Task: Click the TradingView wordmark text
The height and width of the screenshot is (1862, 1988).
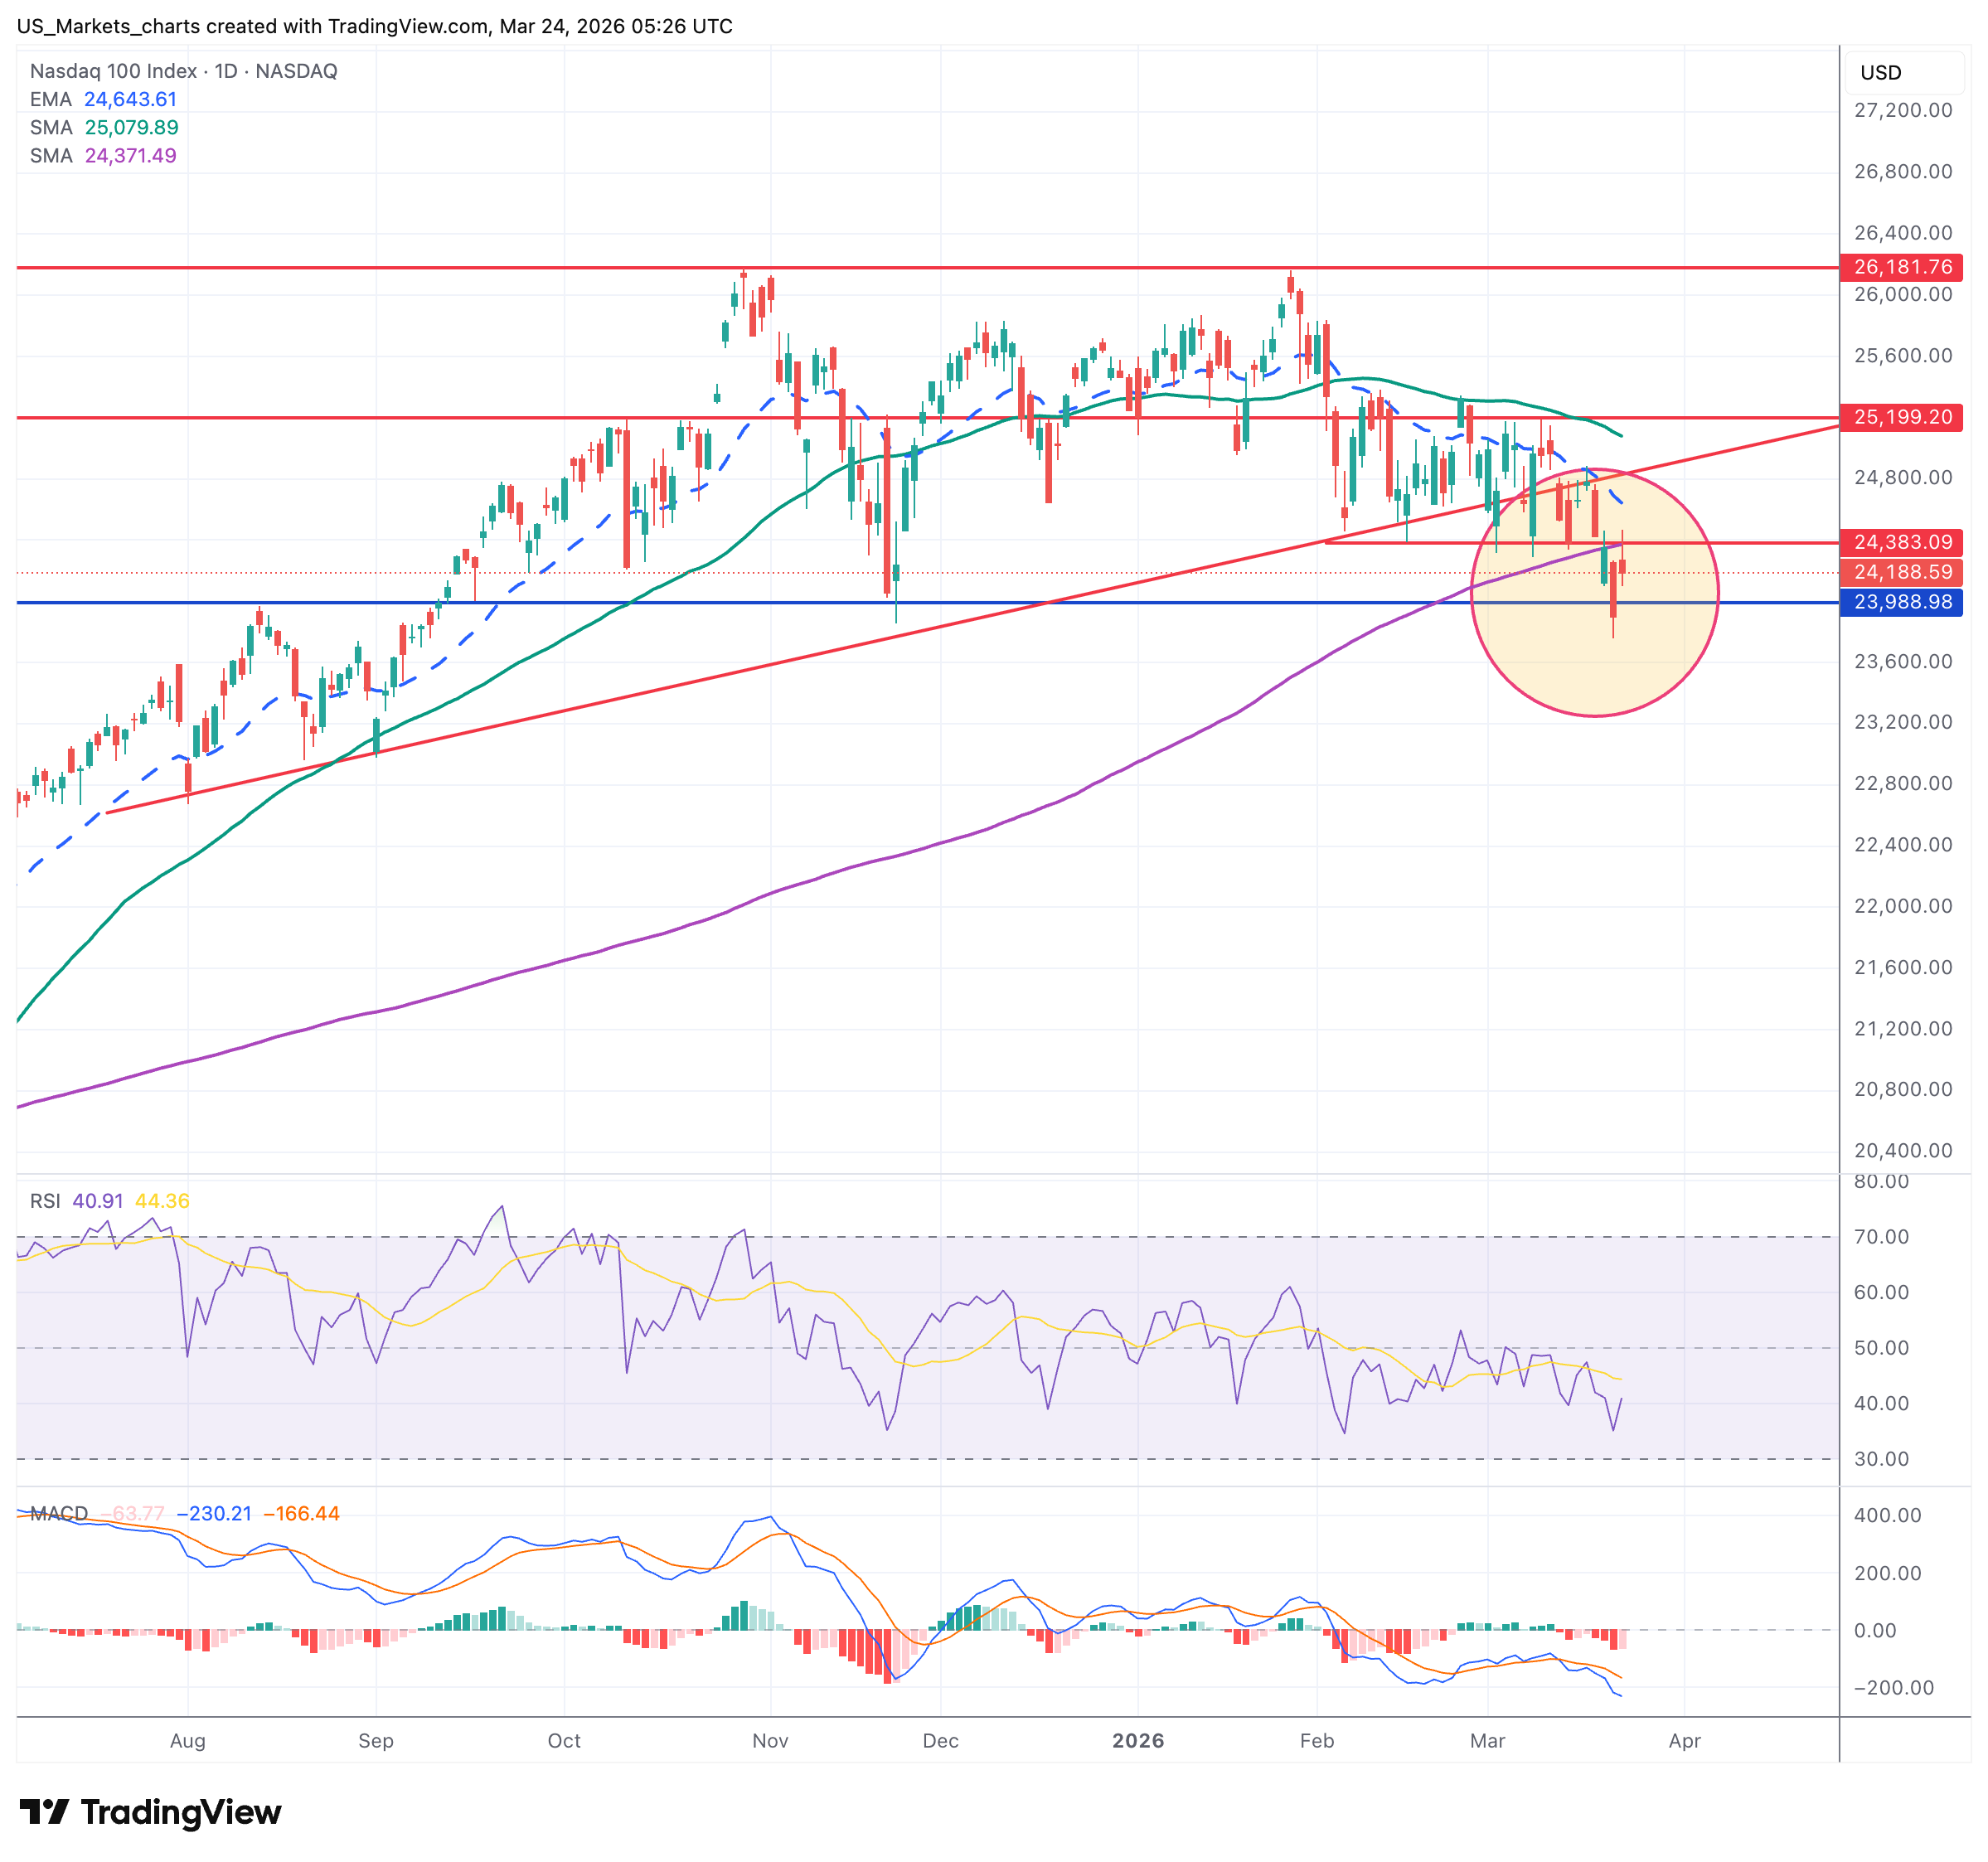Action: (x=181, y=1811)
